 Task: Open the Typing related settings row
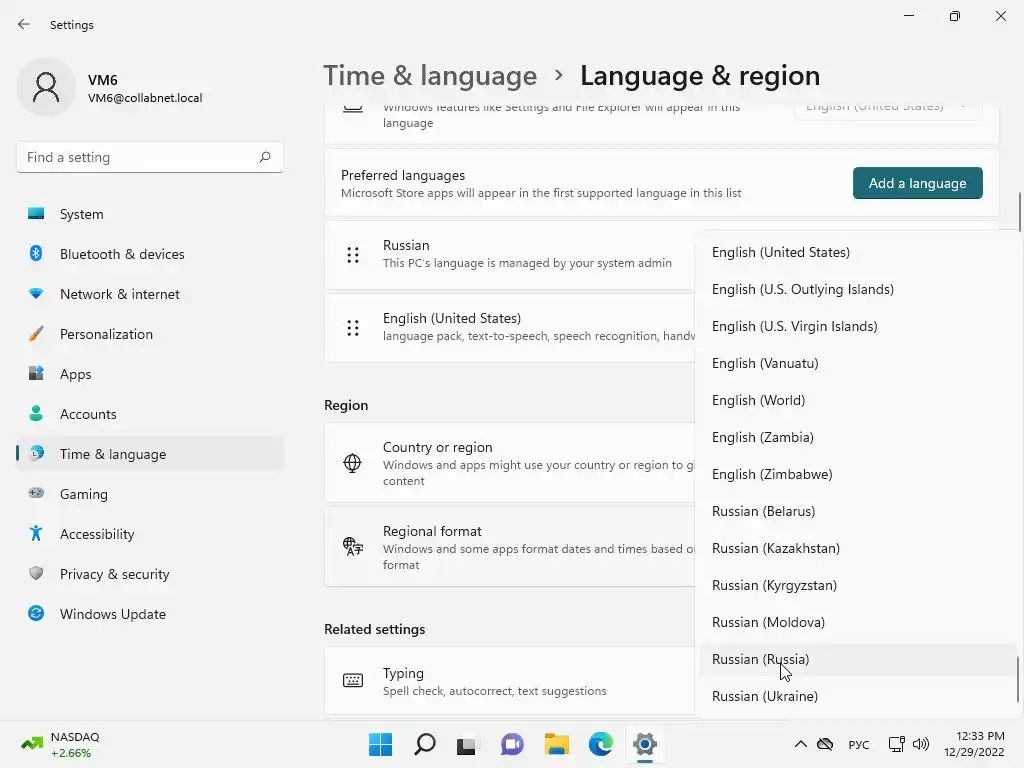[x=509, y=681]
